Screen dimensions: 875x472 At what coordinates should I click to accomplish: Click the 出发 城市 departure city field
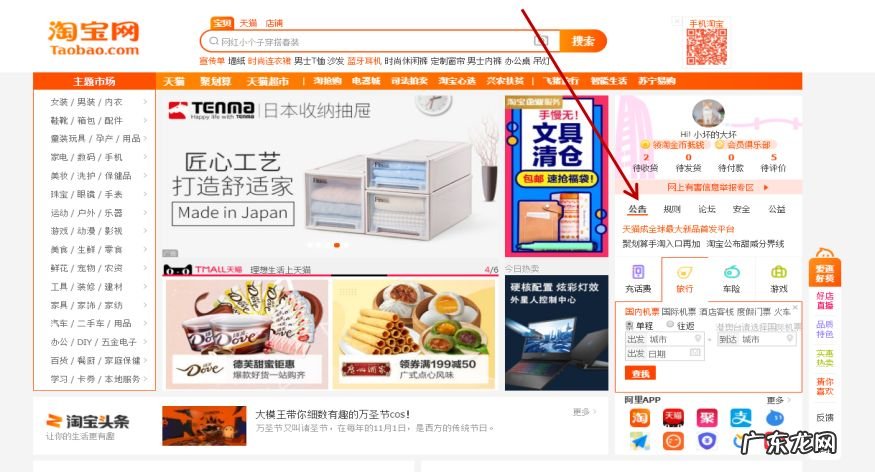(x=664, y=339)
